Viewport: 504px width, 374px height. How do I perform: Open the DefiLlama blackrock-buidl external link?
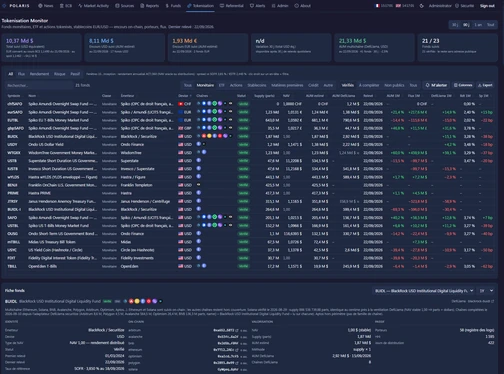click(x=473, y=301)
